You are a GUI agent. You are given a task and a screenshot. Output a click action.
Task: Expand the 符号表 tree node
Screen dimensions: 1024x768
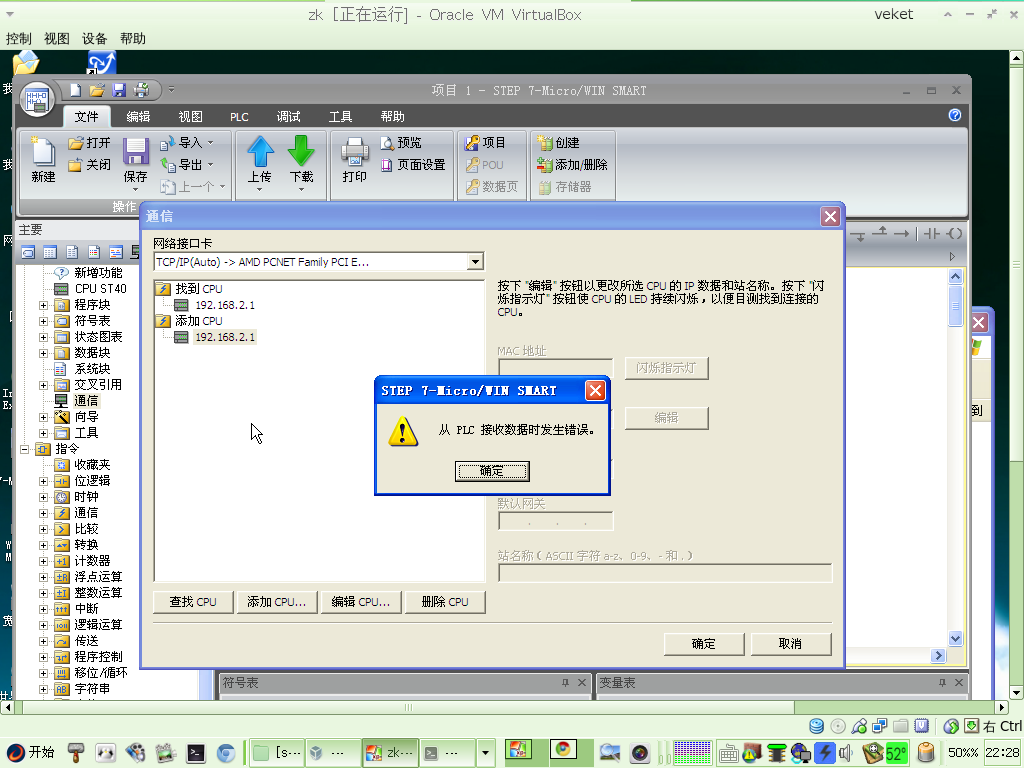43,321
